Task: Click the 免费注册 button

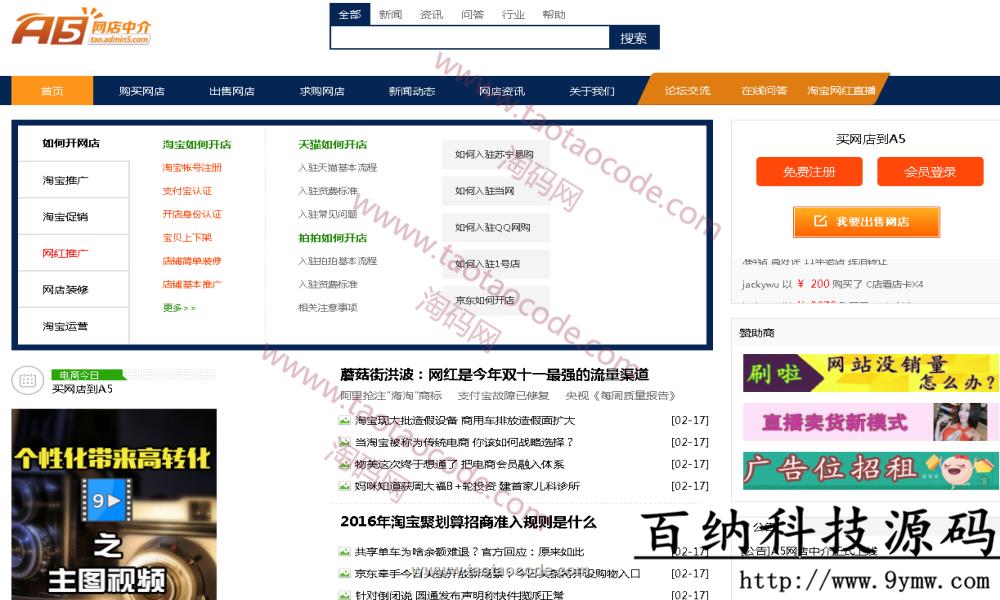Action: coord(808,172)
